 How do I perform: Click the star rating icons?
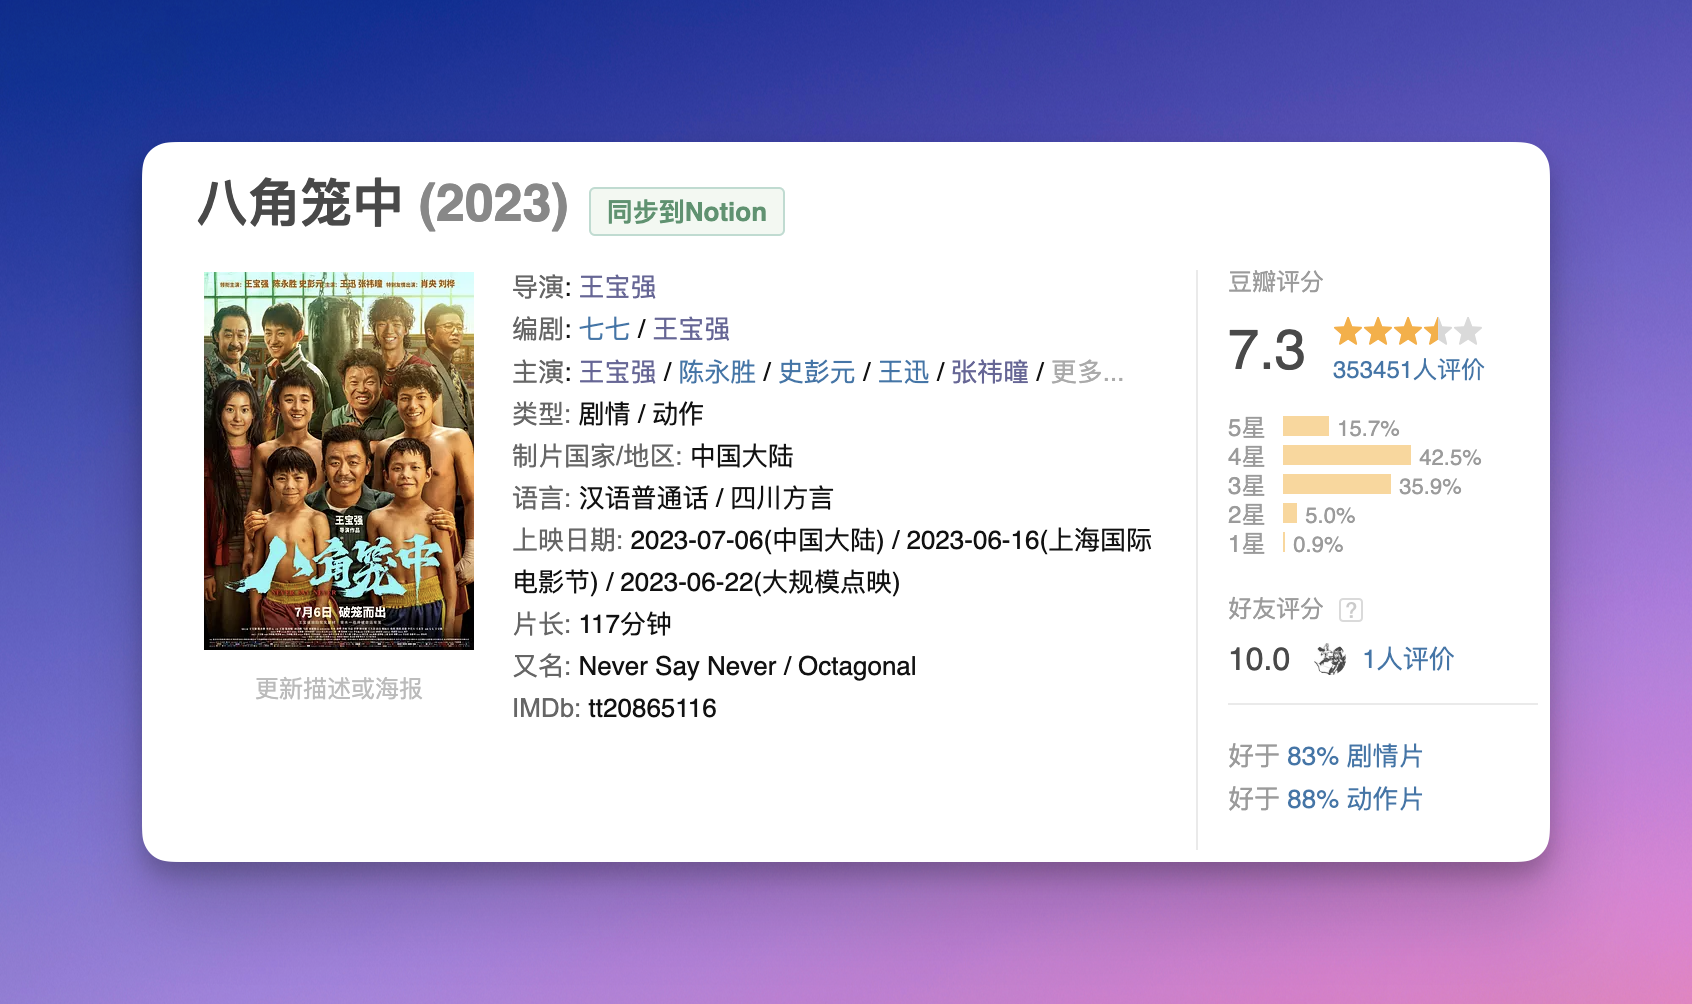click(1407, 331)
